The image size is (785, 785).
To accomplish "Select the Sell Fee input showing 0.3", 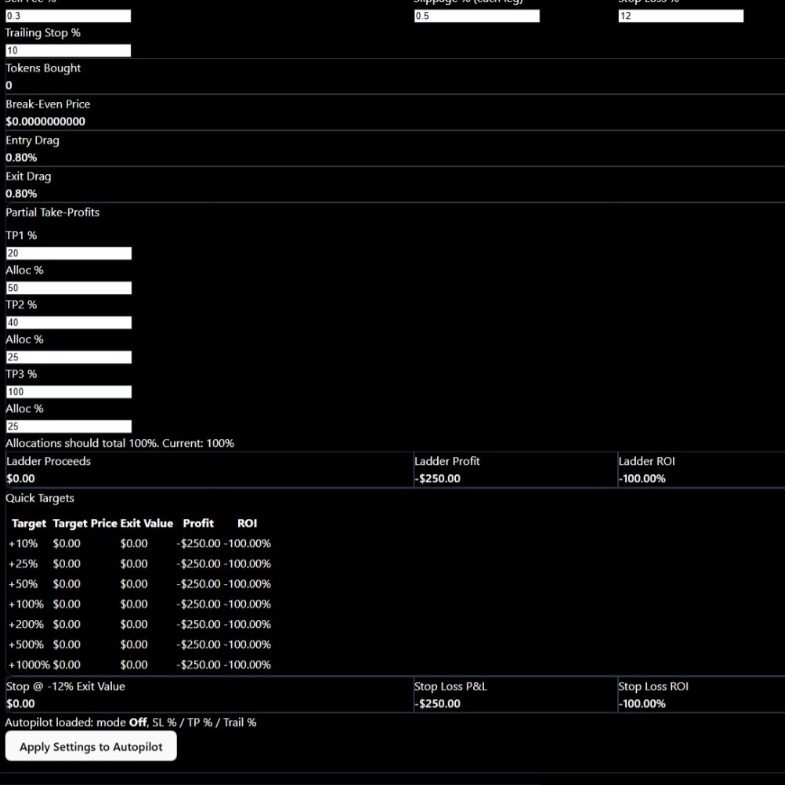I will click(68, 16).
